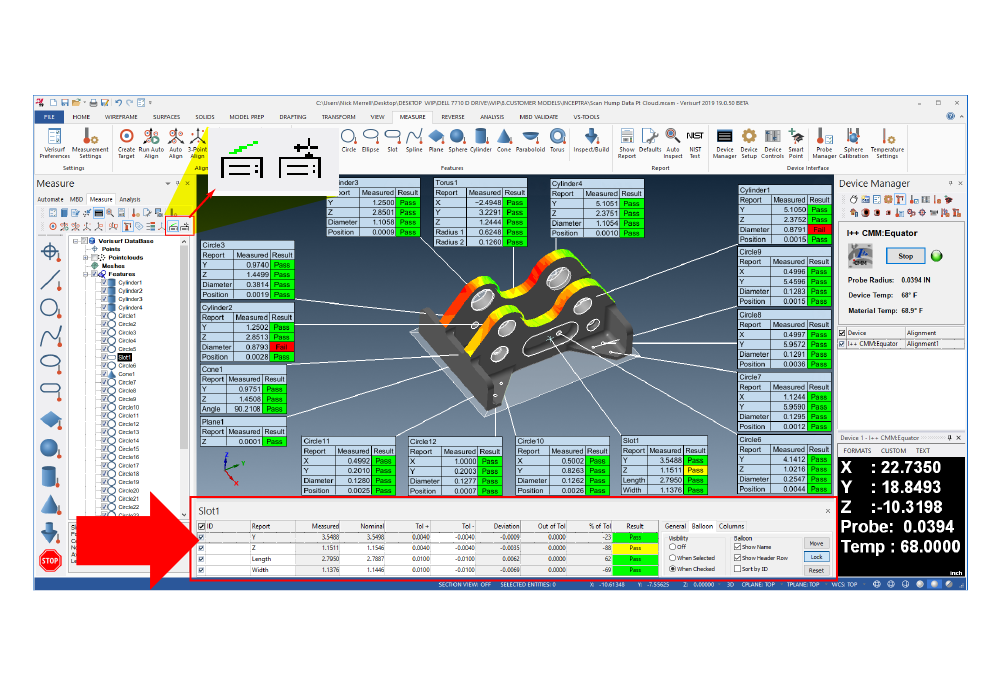Open the Probe Manager
The width and height of the screenshot is (1001, 685).
(824, 143)
